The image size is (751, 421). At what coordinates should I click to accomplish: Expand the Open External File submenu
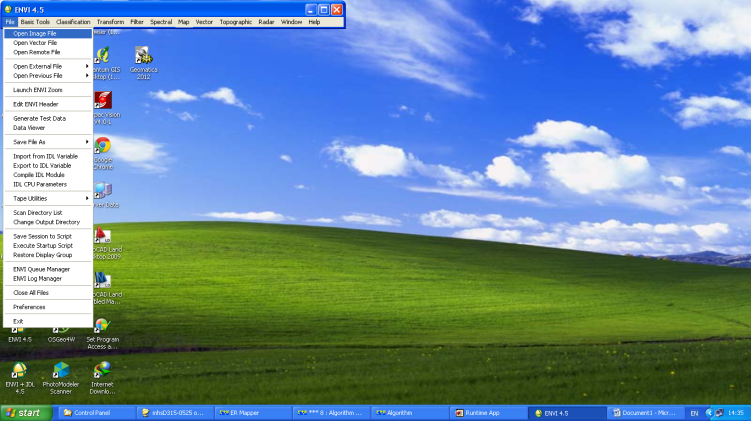click(48, 66)
